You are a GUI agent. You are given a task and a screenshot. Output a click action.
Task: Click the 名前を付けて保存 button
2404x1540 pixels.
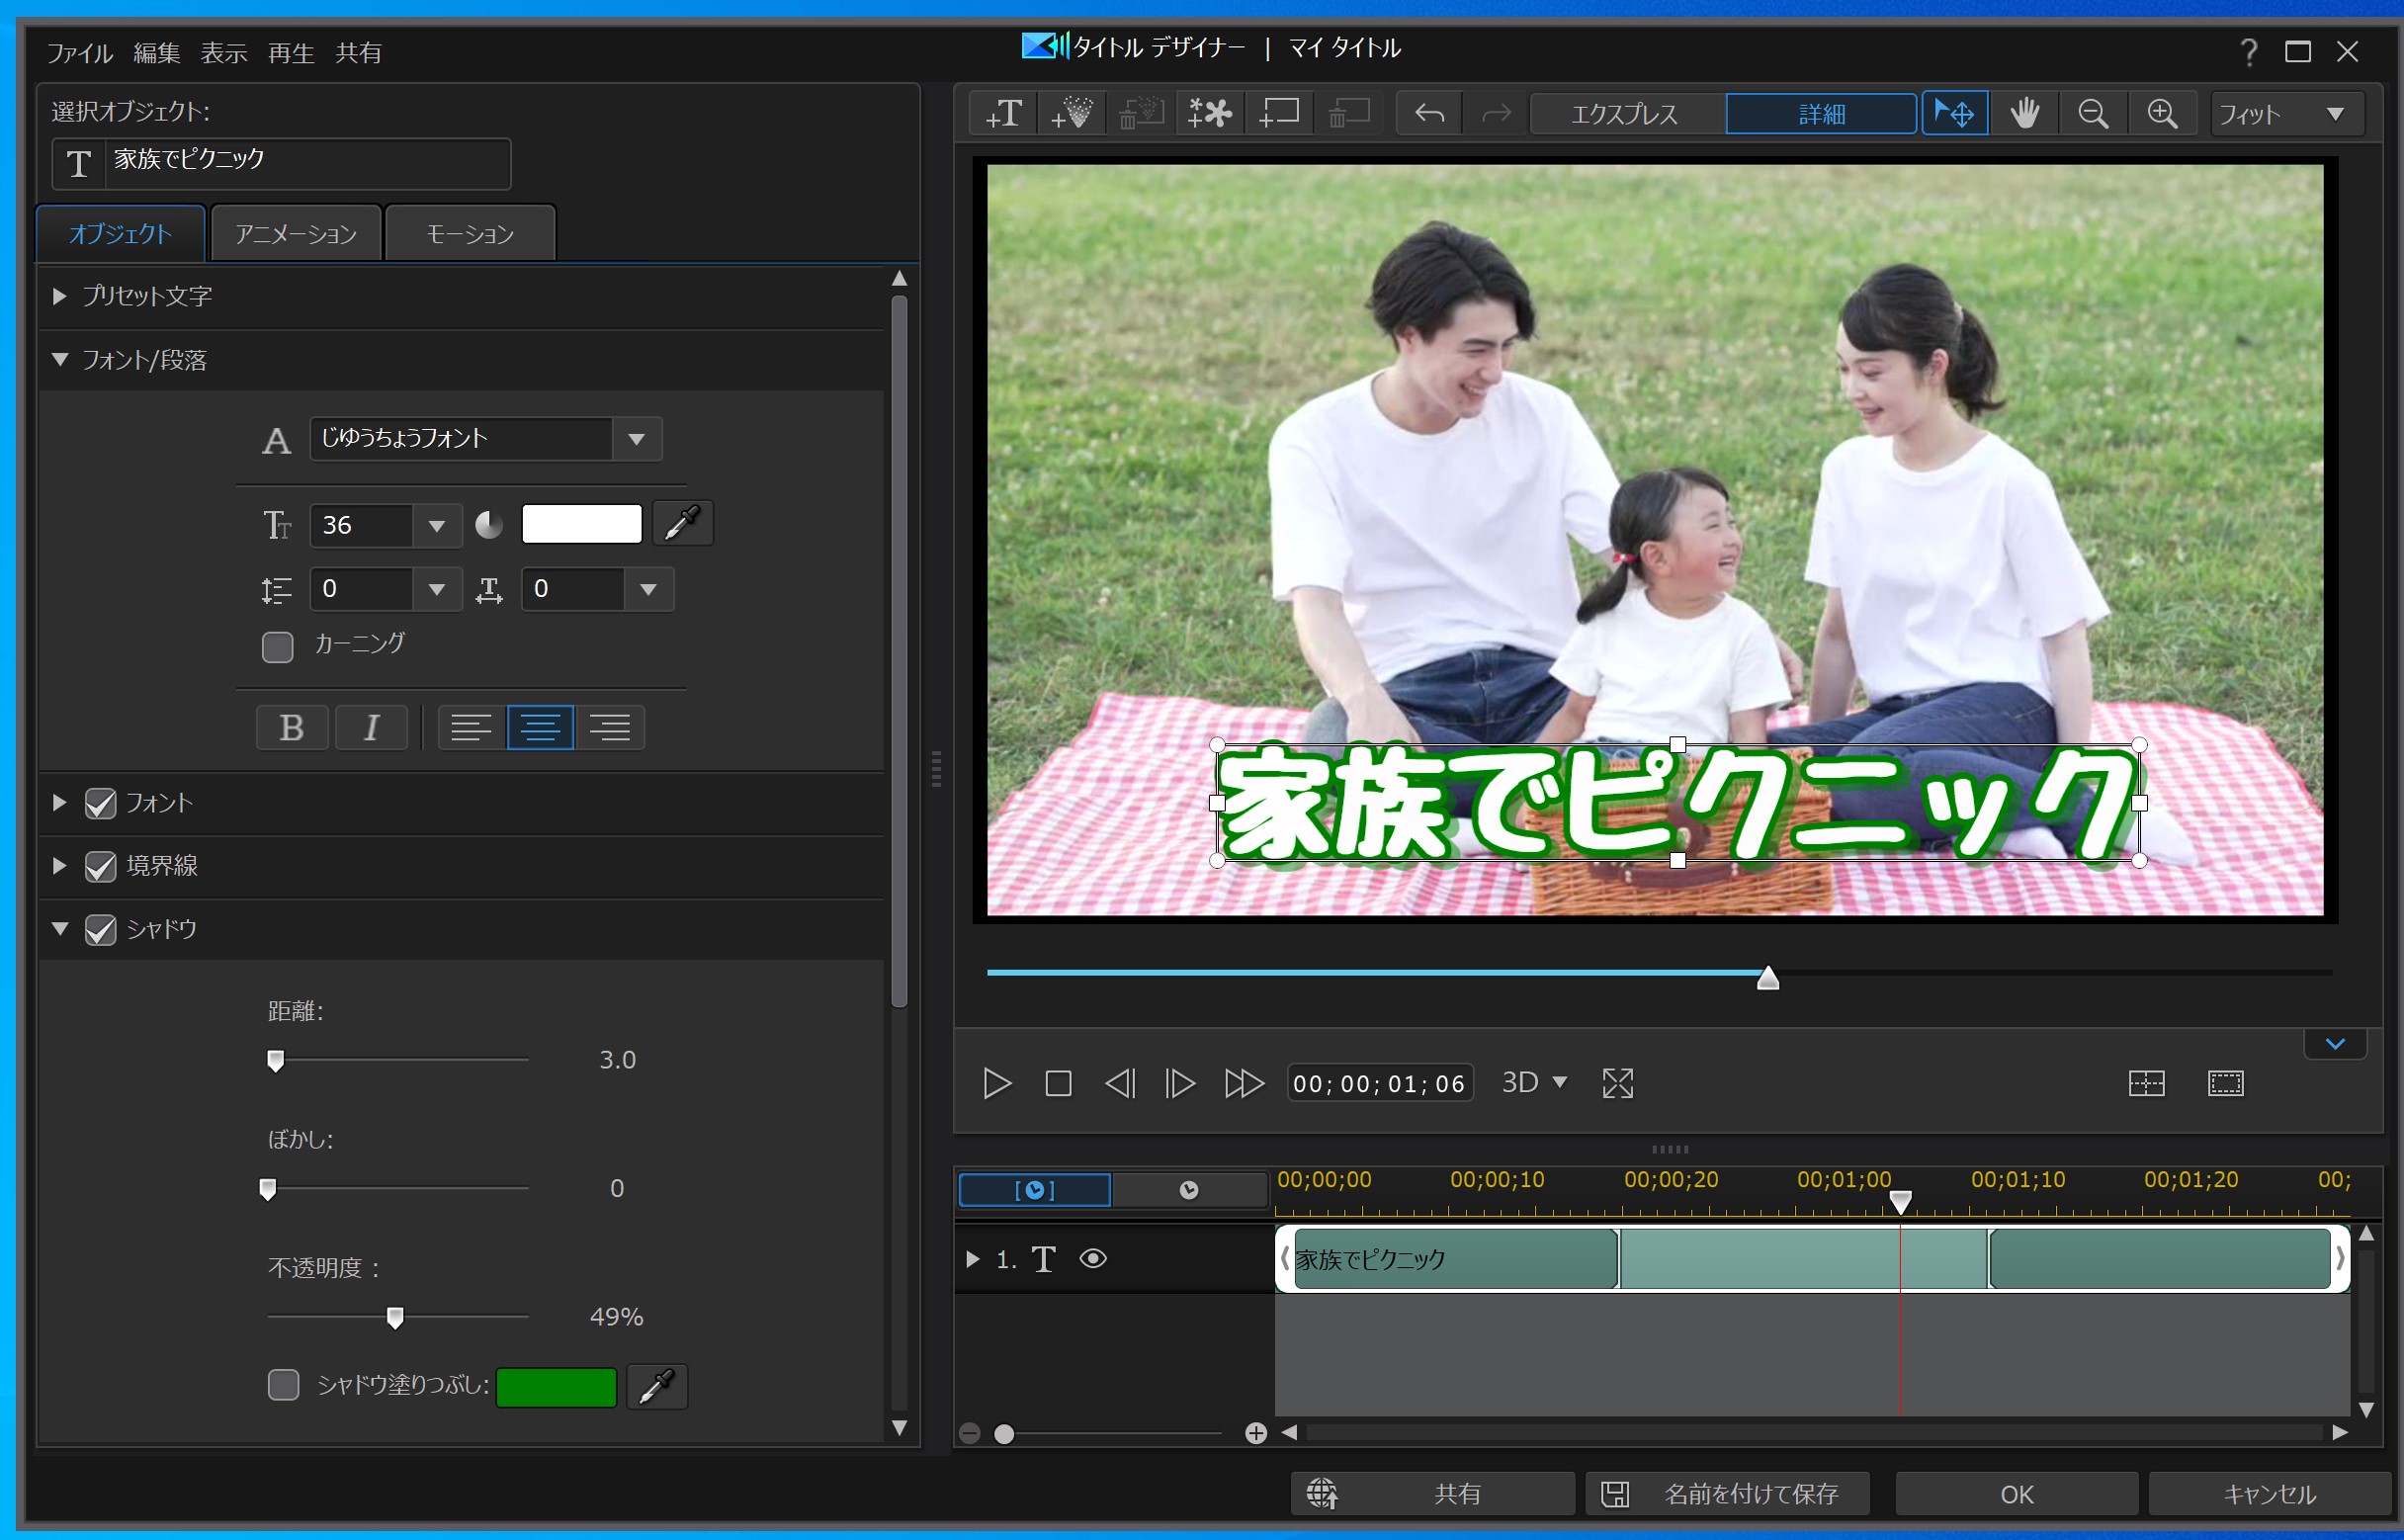[1726, 1494]
